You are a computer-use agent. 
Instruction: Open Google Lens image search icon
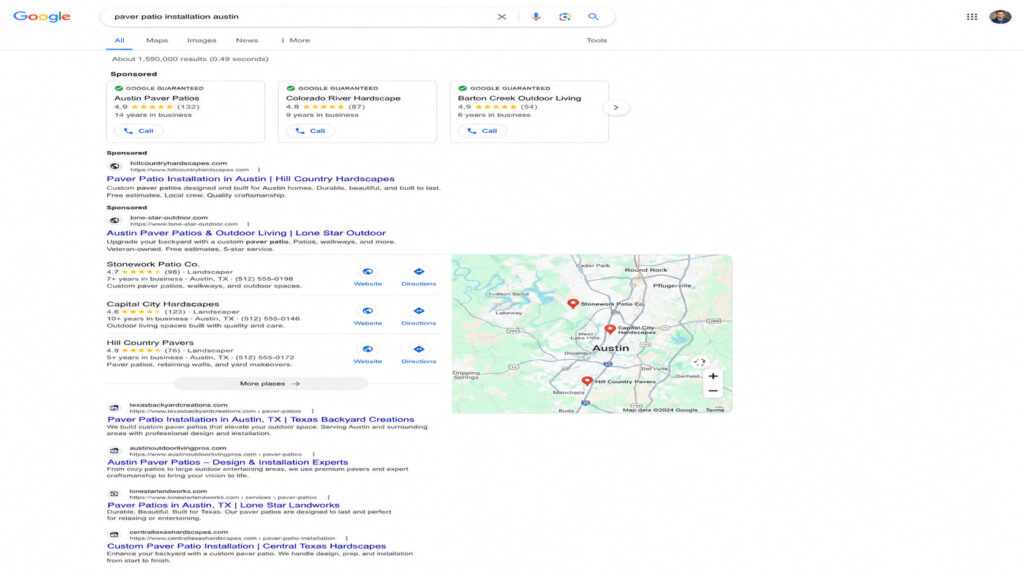click(x=565, y=17)
